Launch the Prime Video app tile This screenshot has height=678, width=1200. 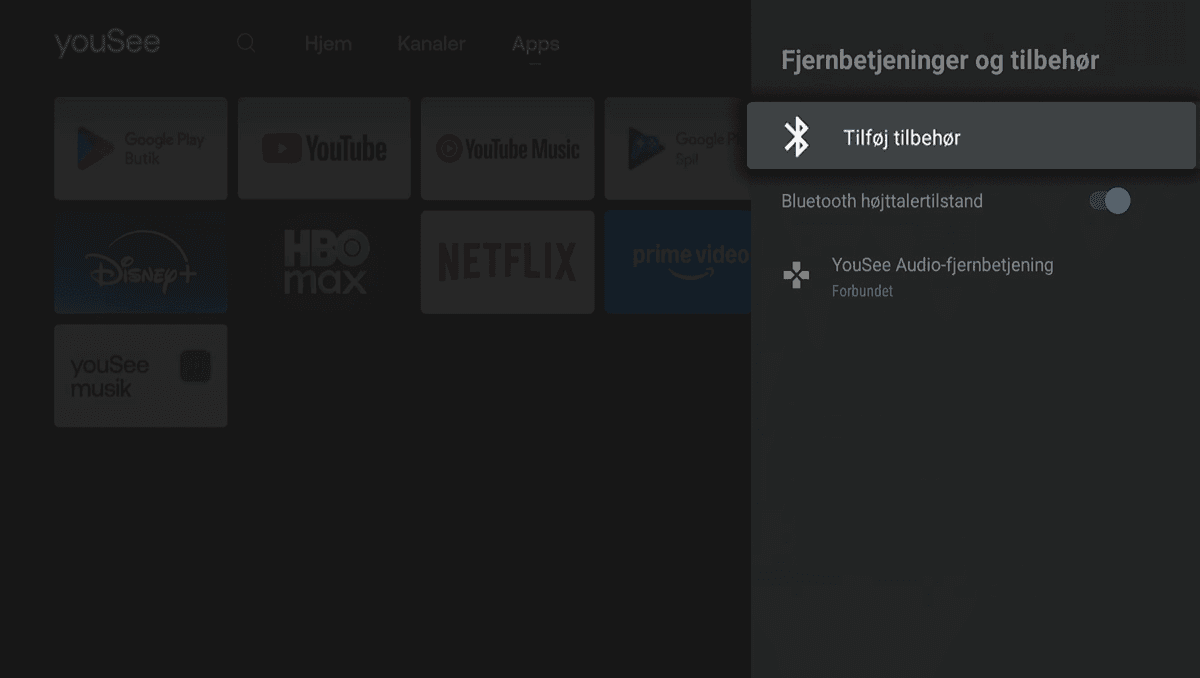678,262
